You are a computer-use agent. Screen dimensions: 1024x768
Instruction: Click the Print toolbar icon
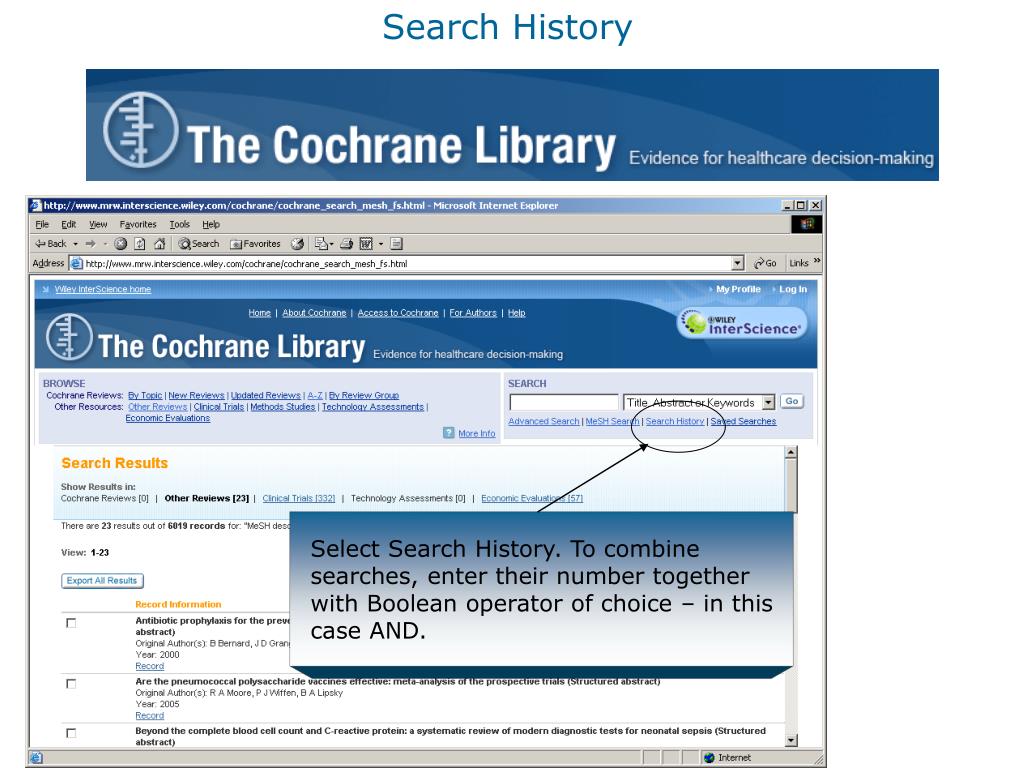[x=347, y=244]
